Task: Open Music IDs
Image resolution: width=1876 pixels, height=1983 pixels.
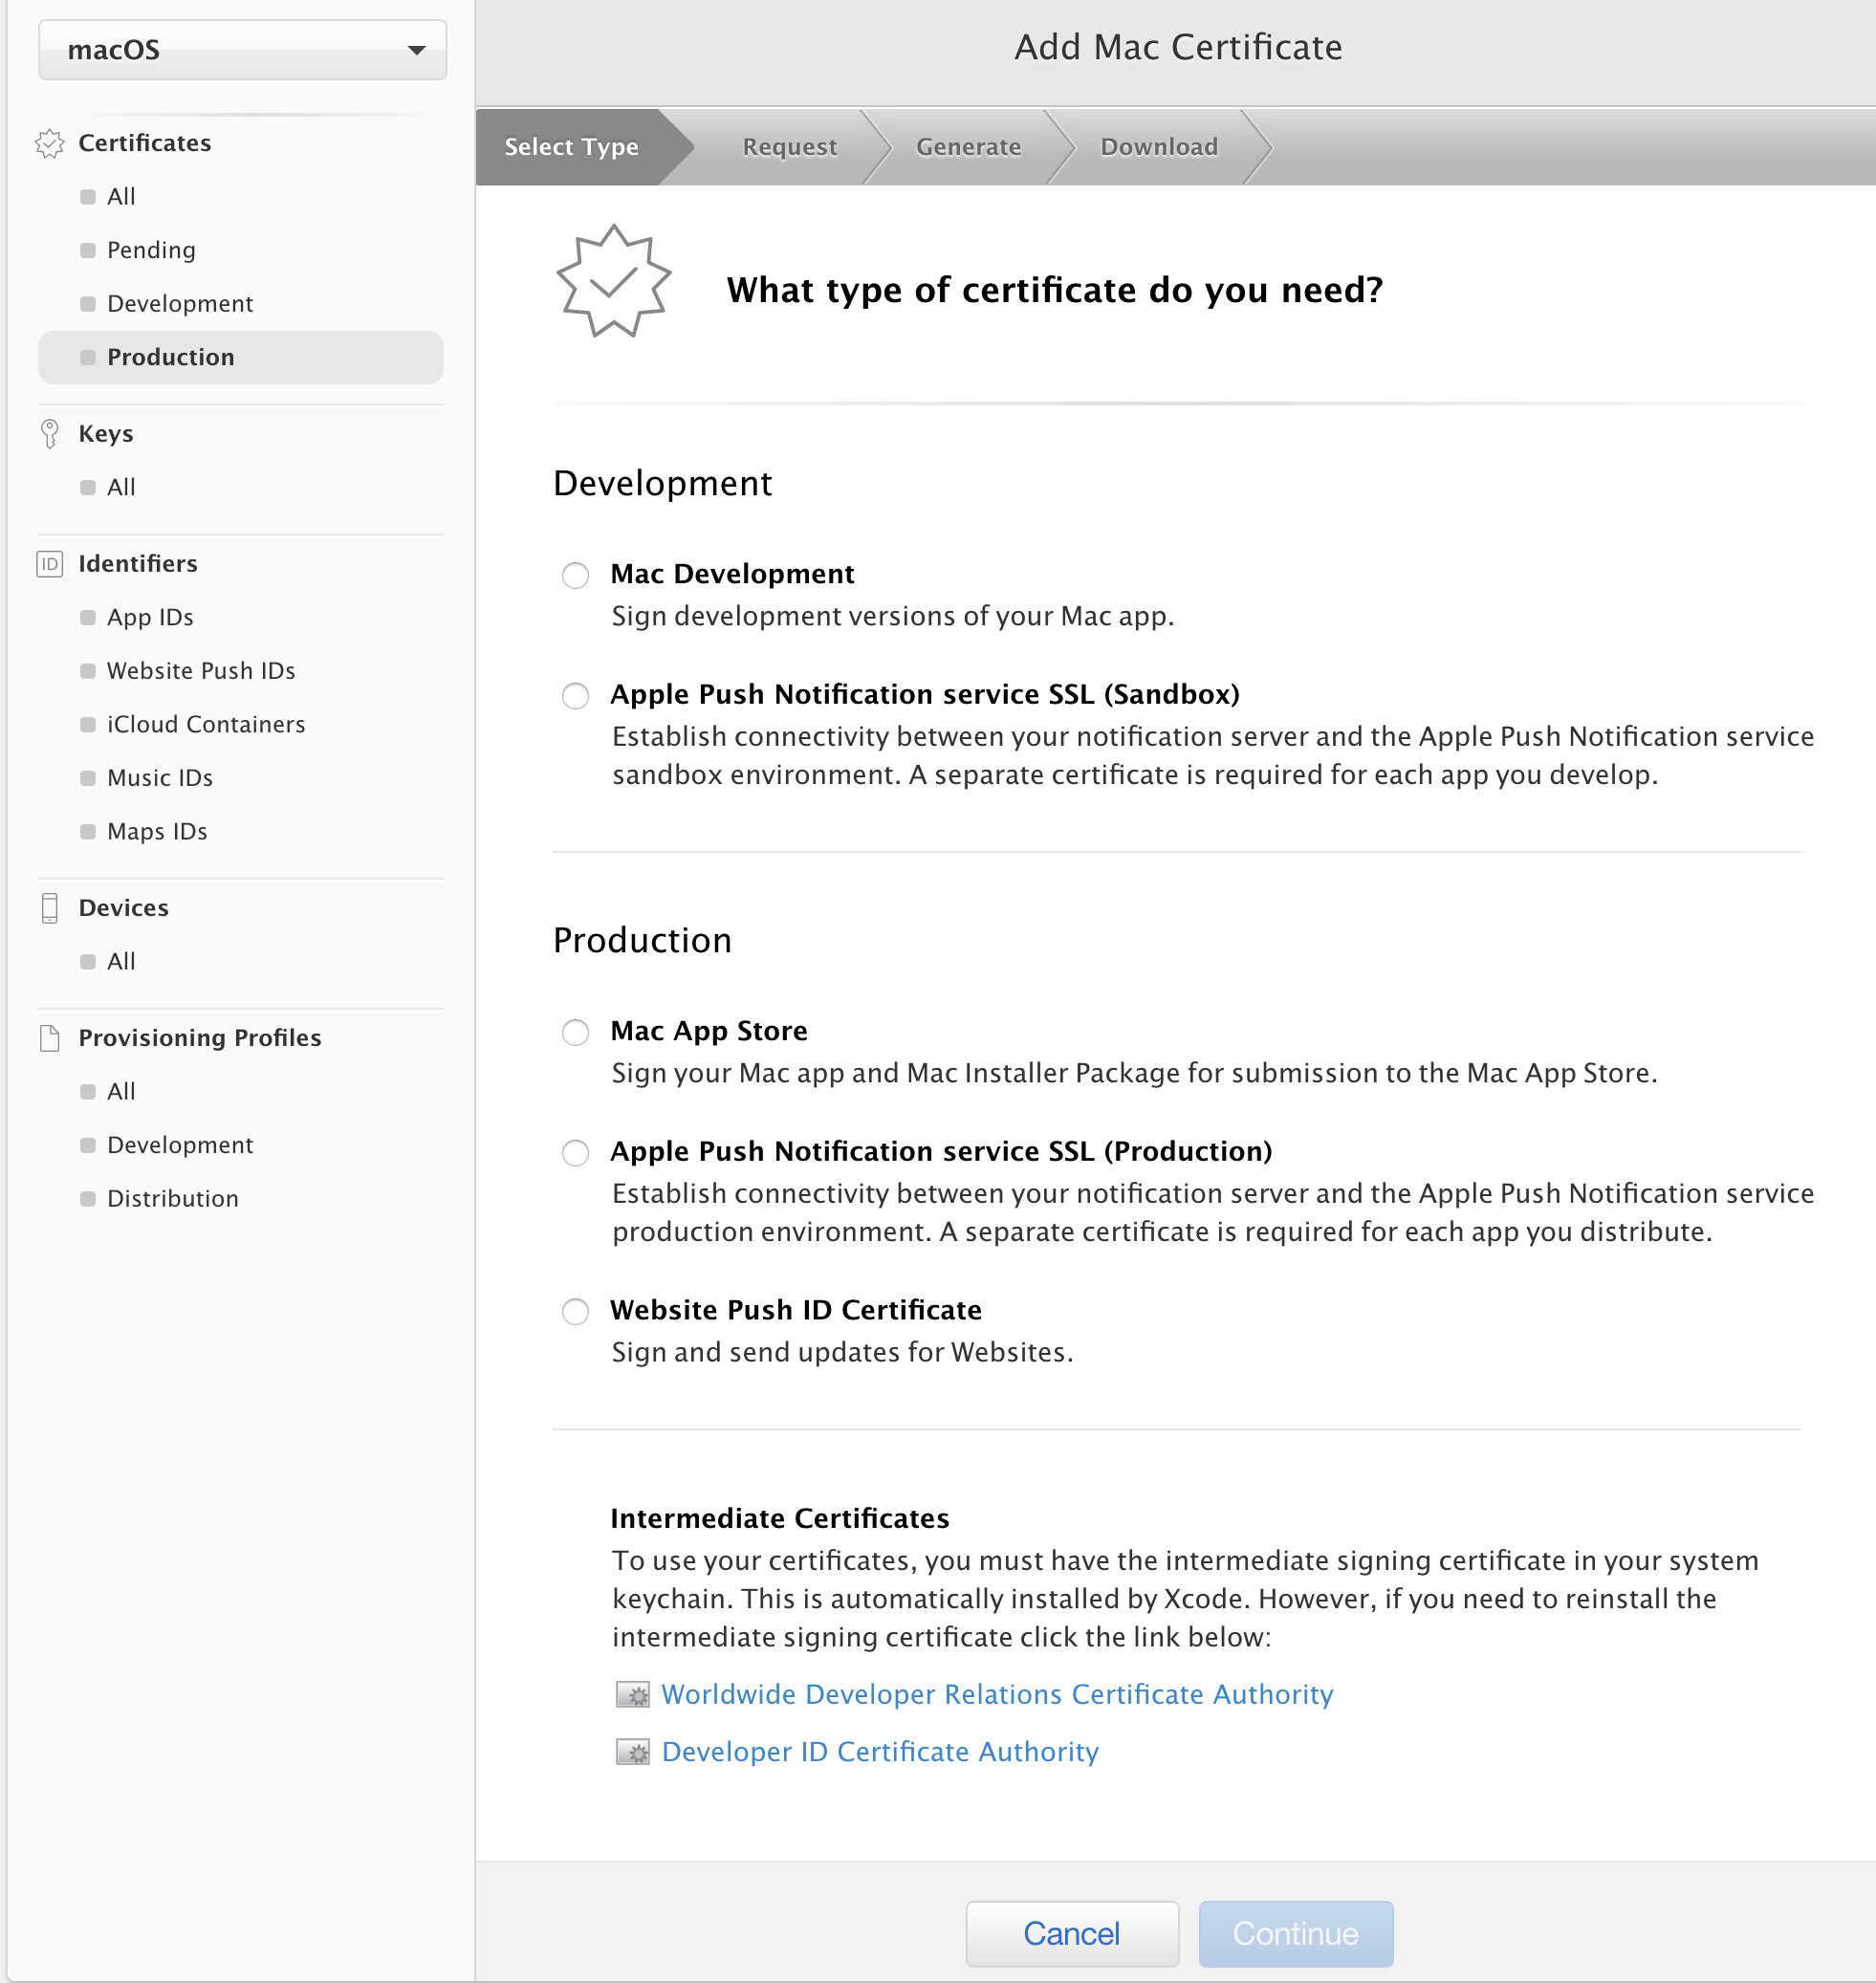Action: coord(160,778)
